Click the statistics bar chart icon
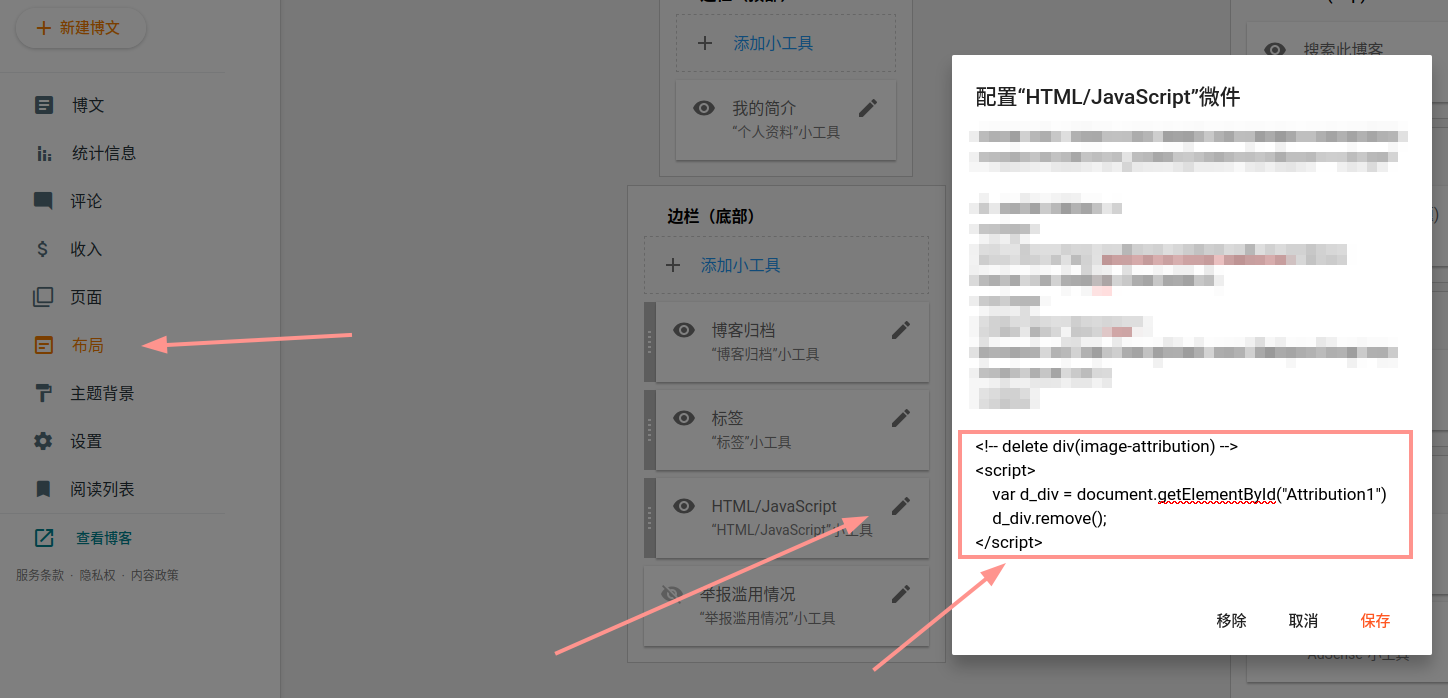Viewport: 1448px width, 698px height. (x=43, y=153)
